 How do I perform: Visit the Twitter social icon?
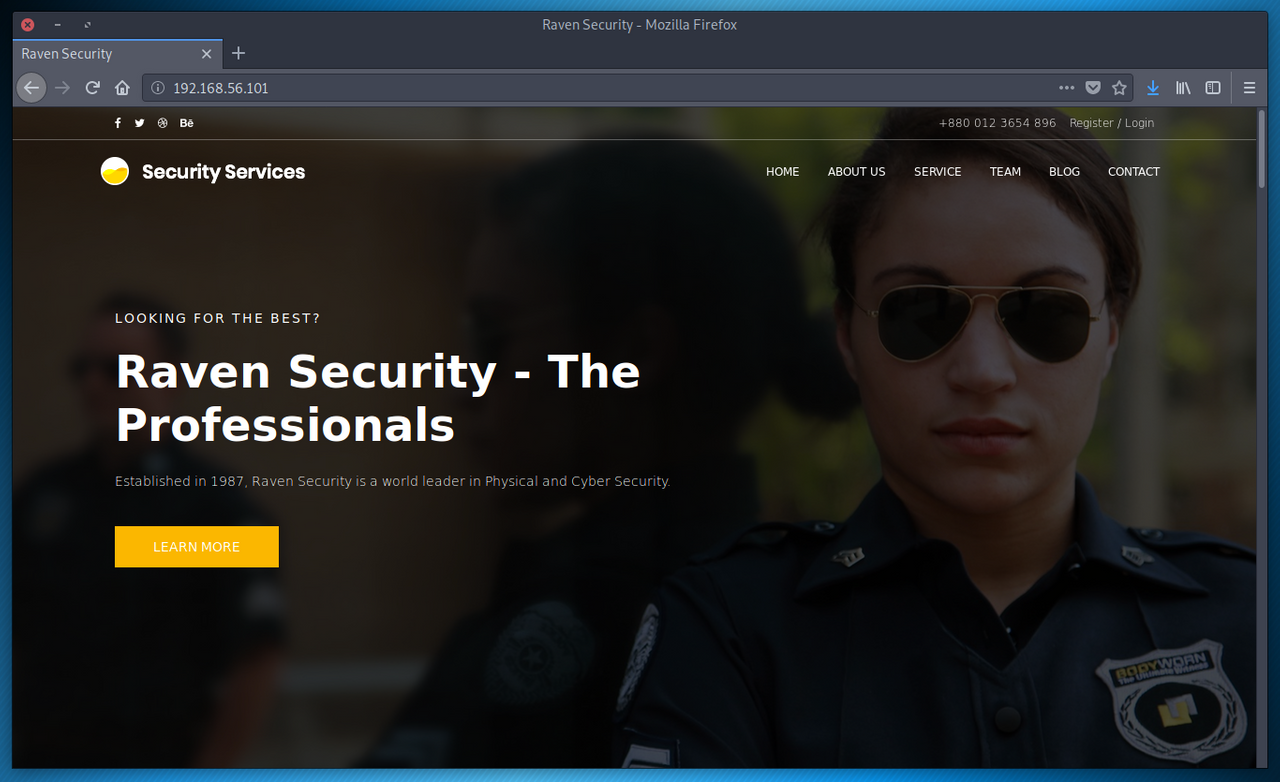[x=139, y=123]
